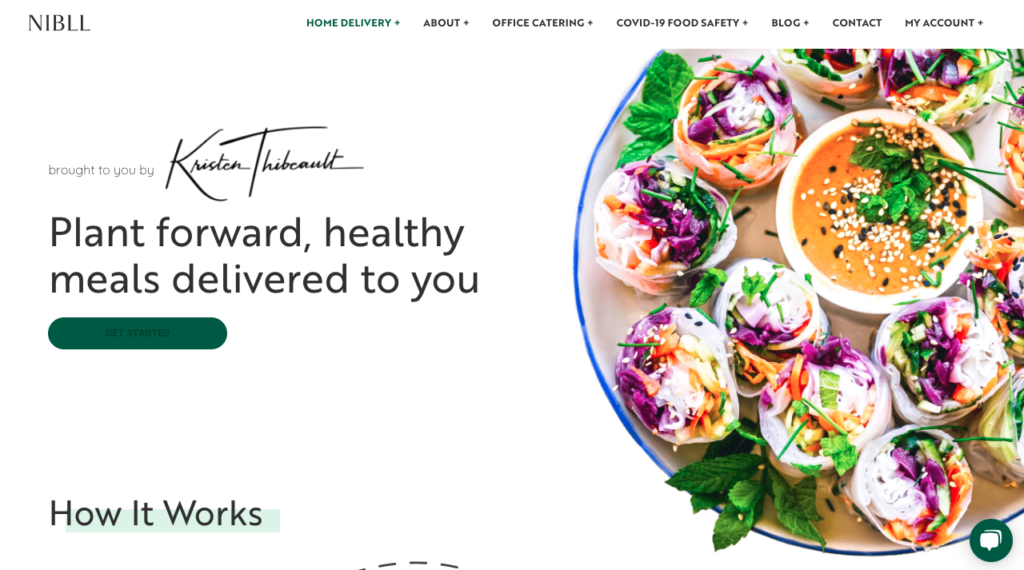Click the Plant forward healthy meals headline
This screenshot has width=1024, height=570.
264,256
